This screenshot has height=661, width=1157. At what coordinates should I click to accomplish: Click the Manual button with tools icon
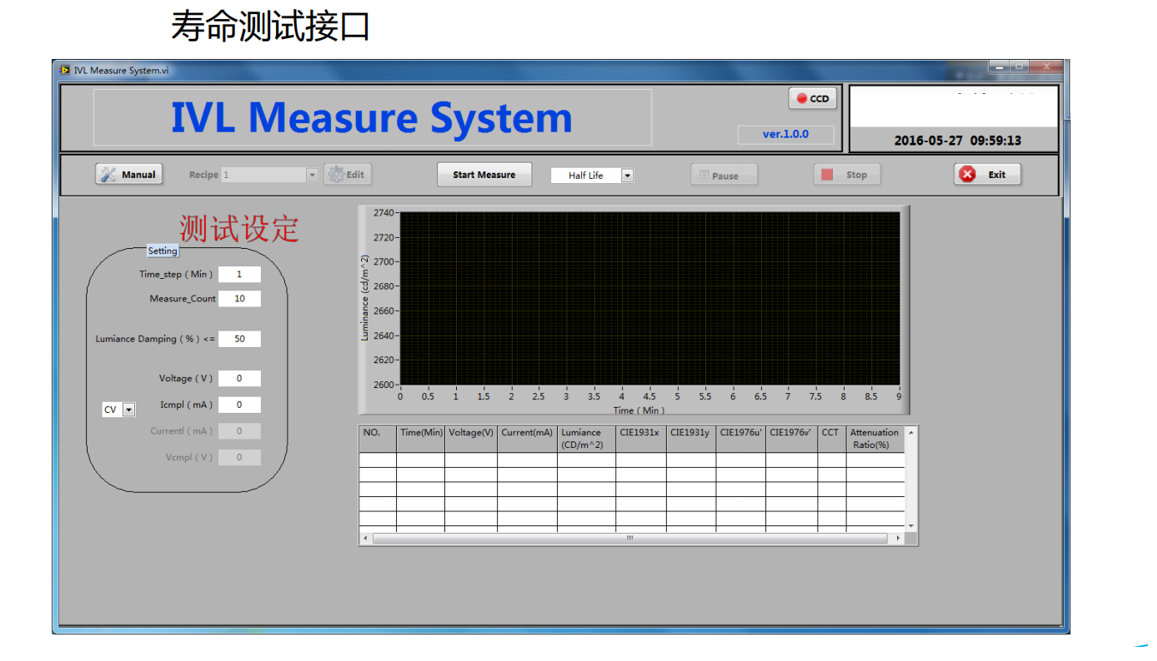pos(129,174)
